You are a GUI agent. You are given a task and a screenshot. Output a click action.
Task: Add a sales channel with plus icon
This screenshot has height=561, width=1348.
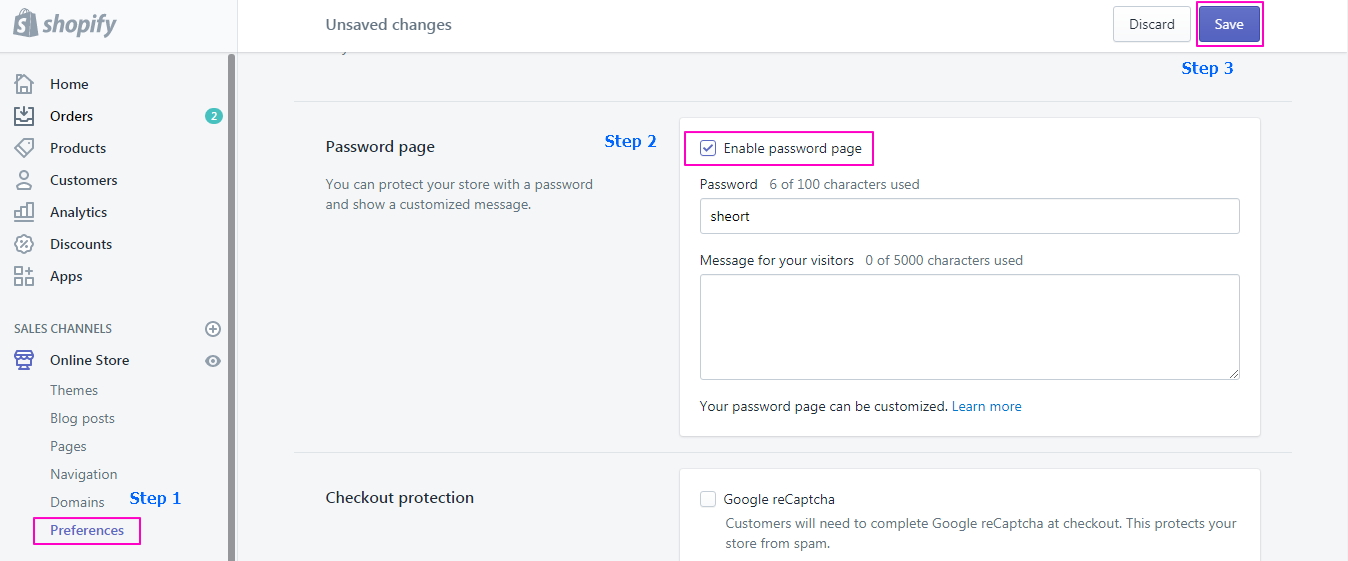(212, 329)
